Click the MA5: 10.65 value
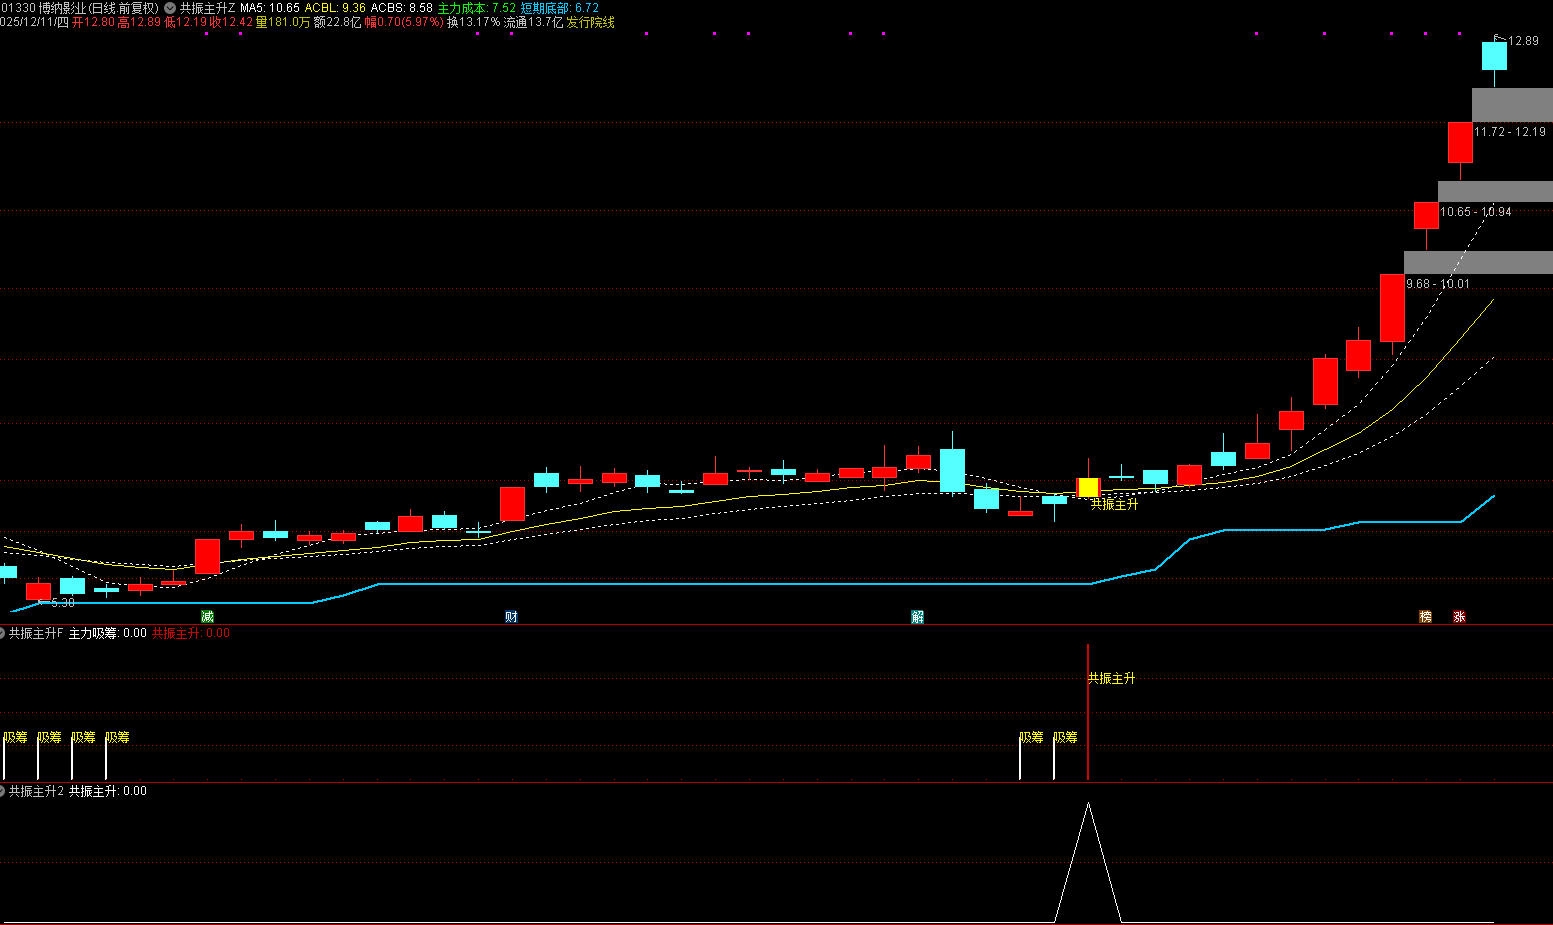The width and height of the screenshot is (1553, 925). 270,7
